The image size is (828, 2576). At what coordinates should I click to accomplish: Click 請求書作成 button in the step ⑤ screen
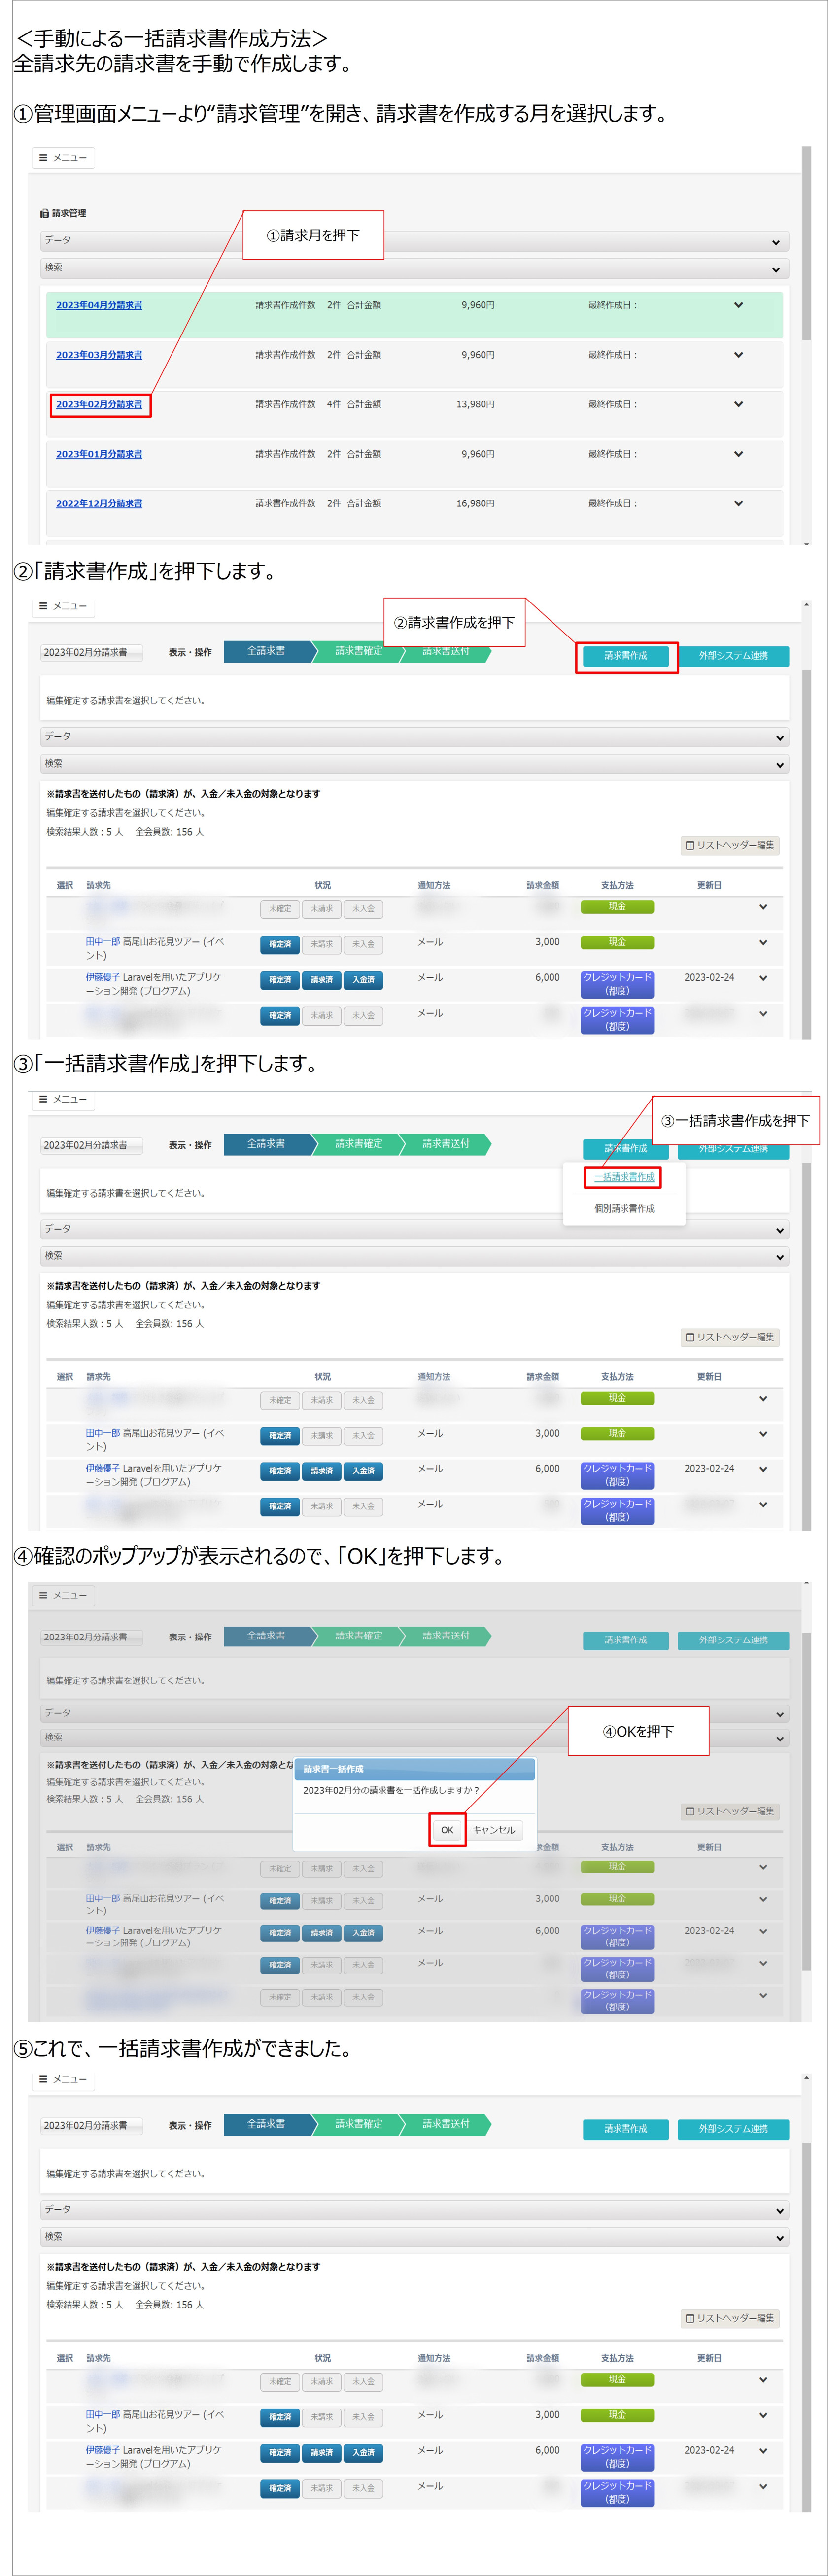coord(626,2129)
